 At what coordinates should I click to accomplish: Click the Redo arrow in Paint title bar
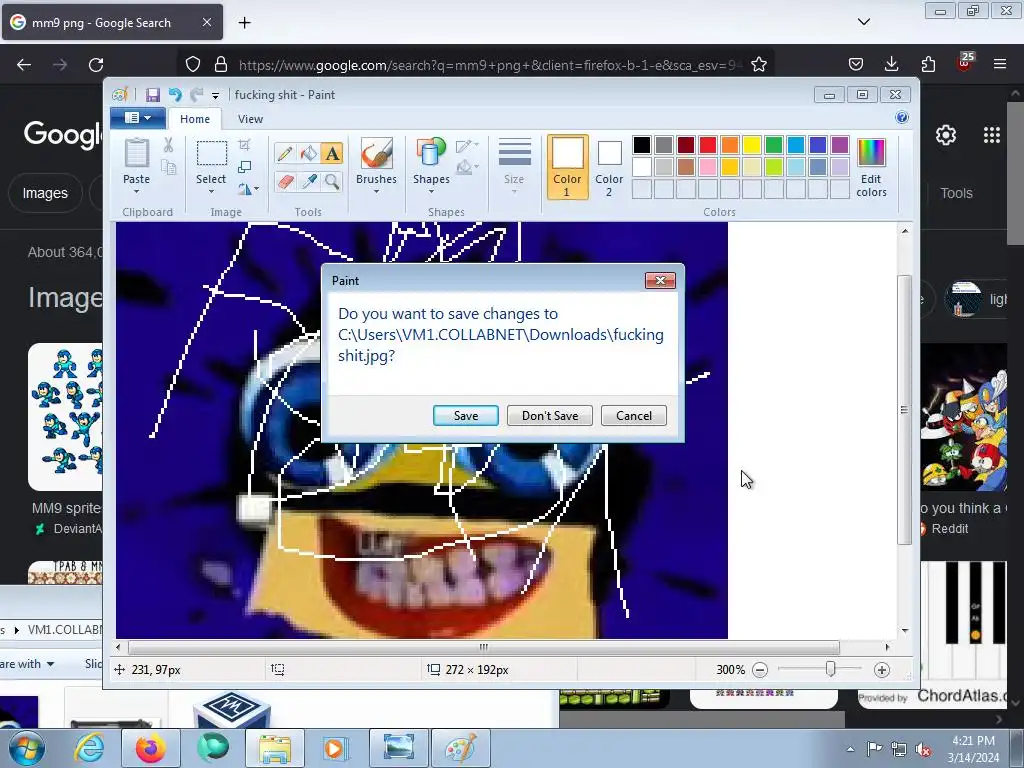(x=196, y=95)
